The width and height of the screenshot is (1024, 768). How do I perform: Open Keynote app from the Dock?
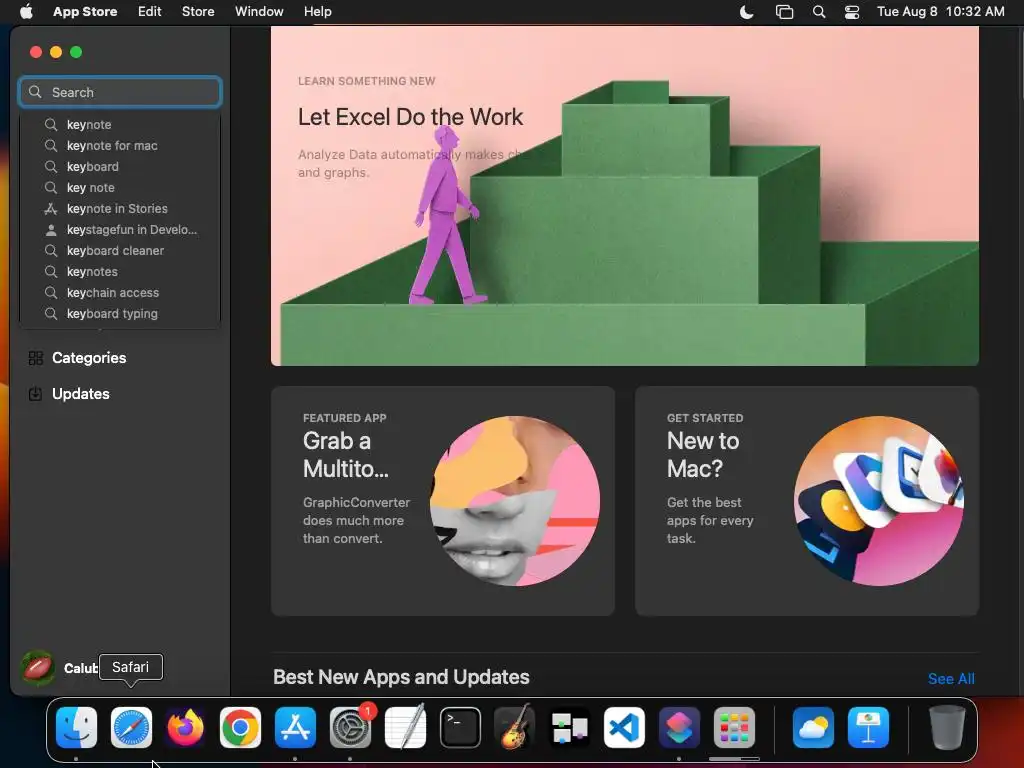[868, 727]
